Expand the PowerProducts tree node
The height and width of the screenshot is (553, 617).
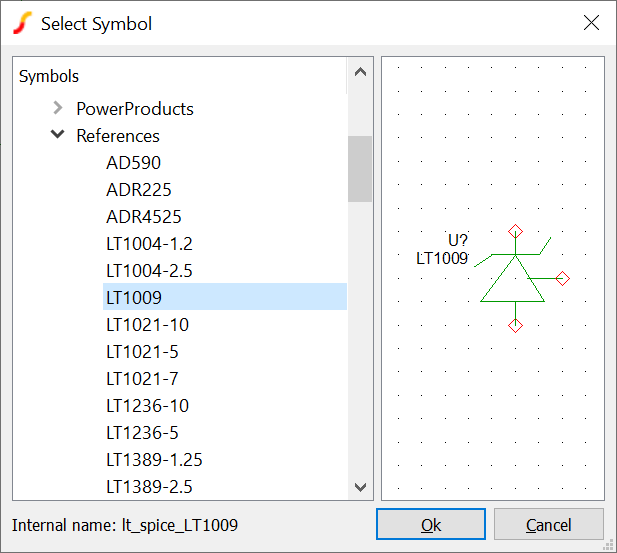58,108
